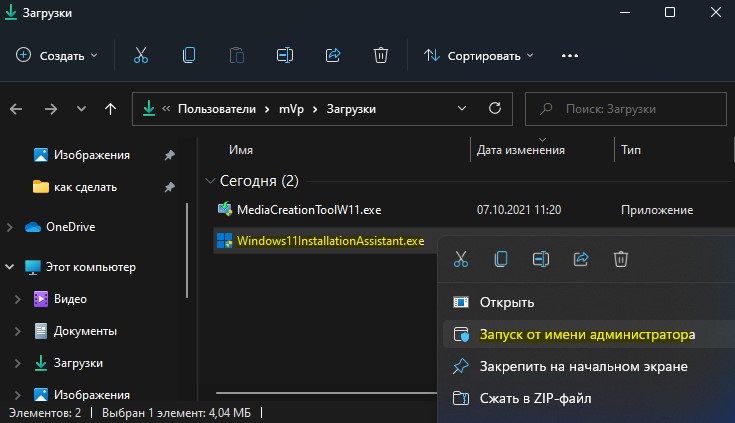Click the Paste icon in the top toolbar
The image size is (735, 423).
tap(237, 55)
